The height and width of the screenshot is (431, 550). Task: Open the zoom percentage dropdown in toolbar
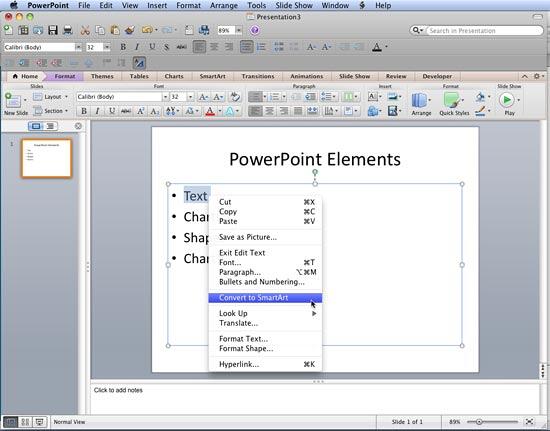click(239, 31)
